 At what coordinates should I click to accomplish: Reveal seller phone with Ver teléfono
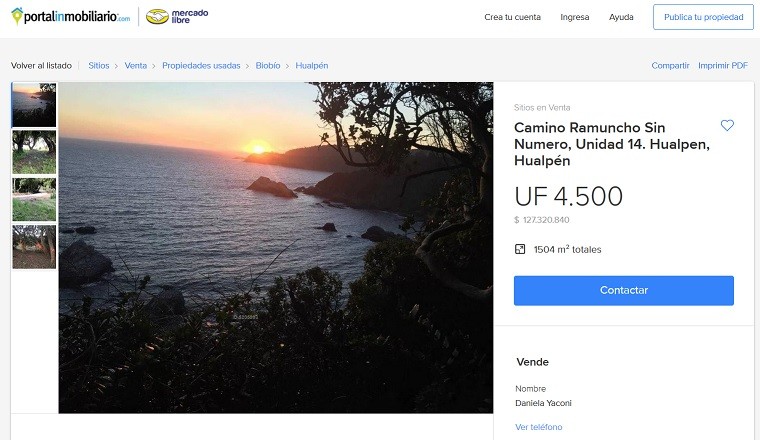point(538,427)
